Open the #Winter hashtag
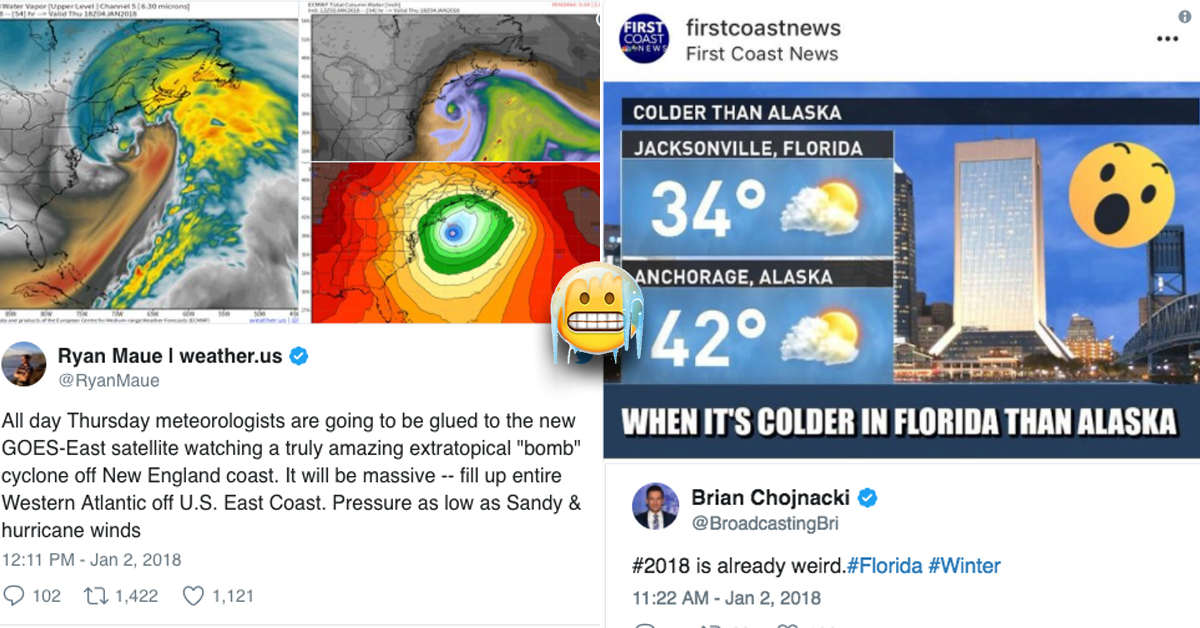Screen dimensions: 1200x628 [x=966, y=566]
